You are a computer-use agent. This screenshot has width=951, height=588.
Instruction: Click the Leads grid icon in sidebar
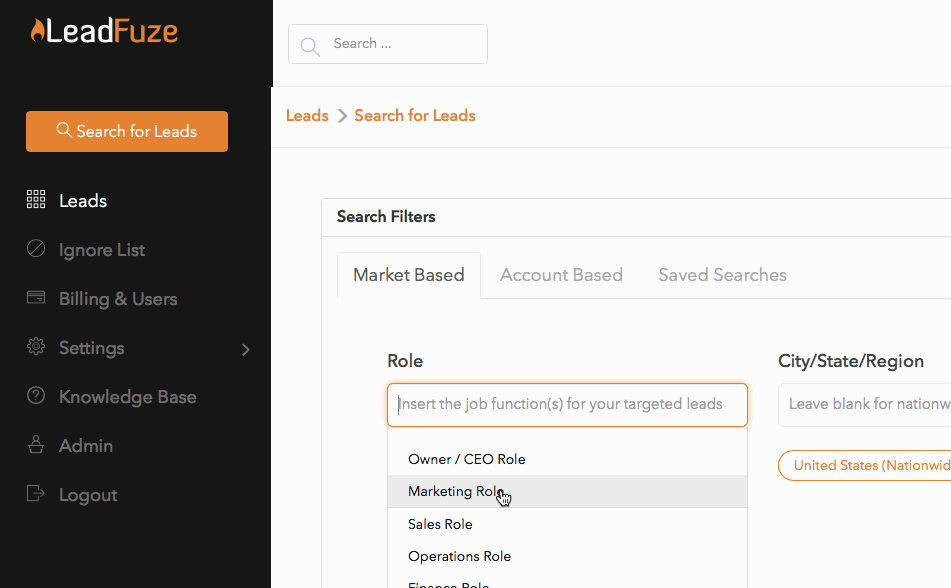coord(36,199)
